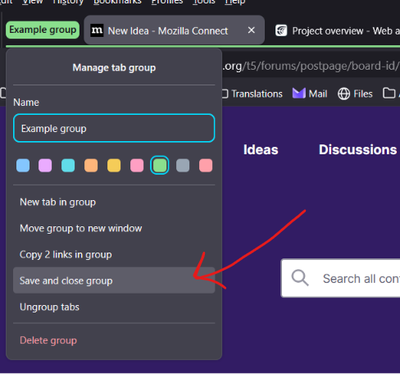Open the Tools menu
Viewport: 400px width, 374px height.
point(204,2)
